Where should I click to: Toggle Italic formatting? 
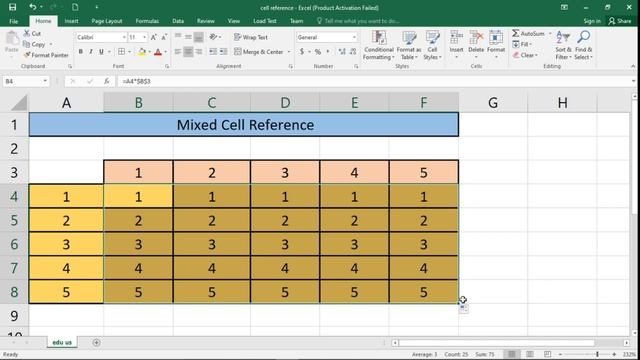(91, 52)
